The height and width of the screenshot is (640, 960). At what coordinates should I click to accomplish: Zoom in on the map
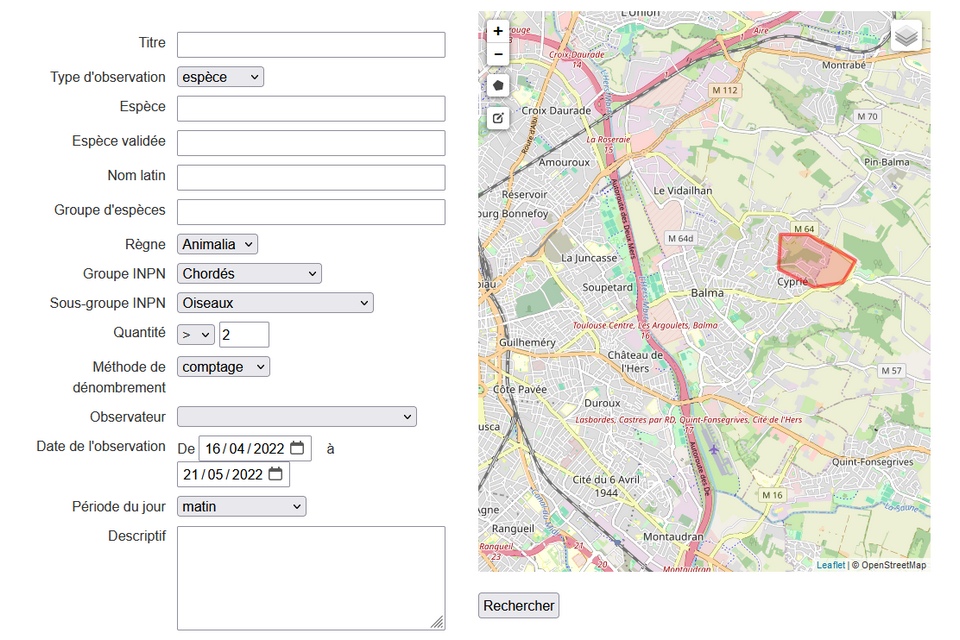498,31
